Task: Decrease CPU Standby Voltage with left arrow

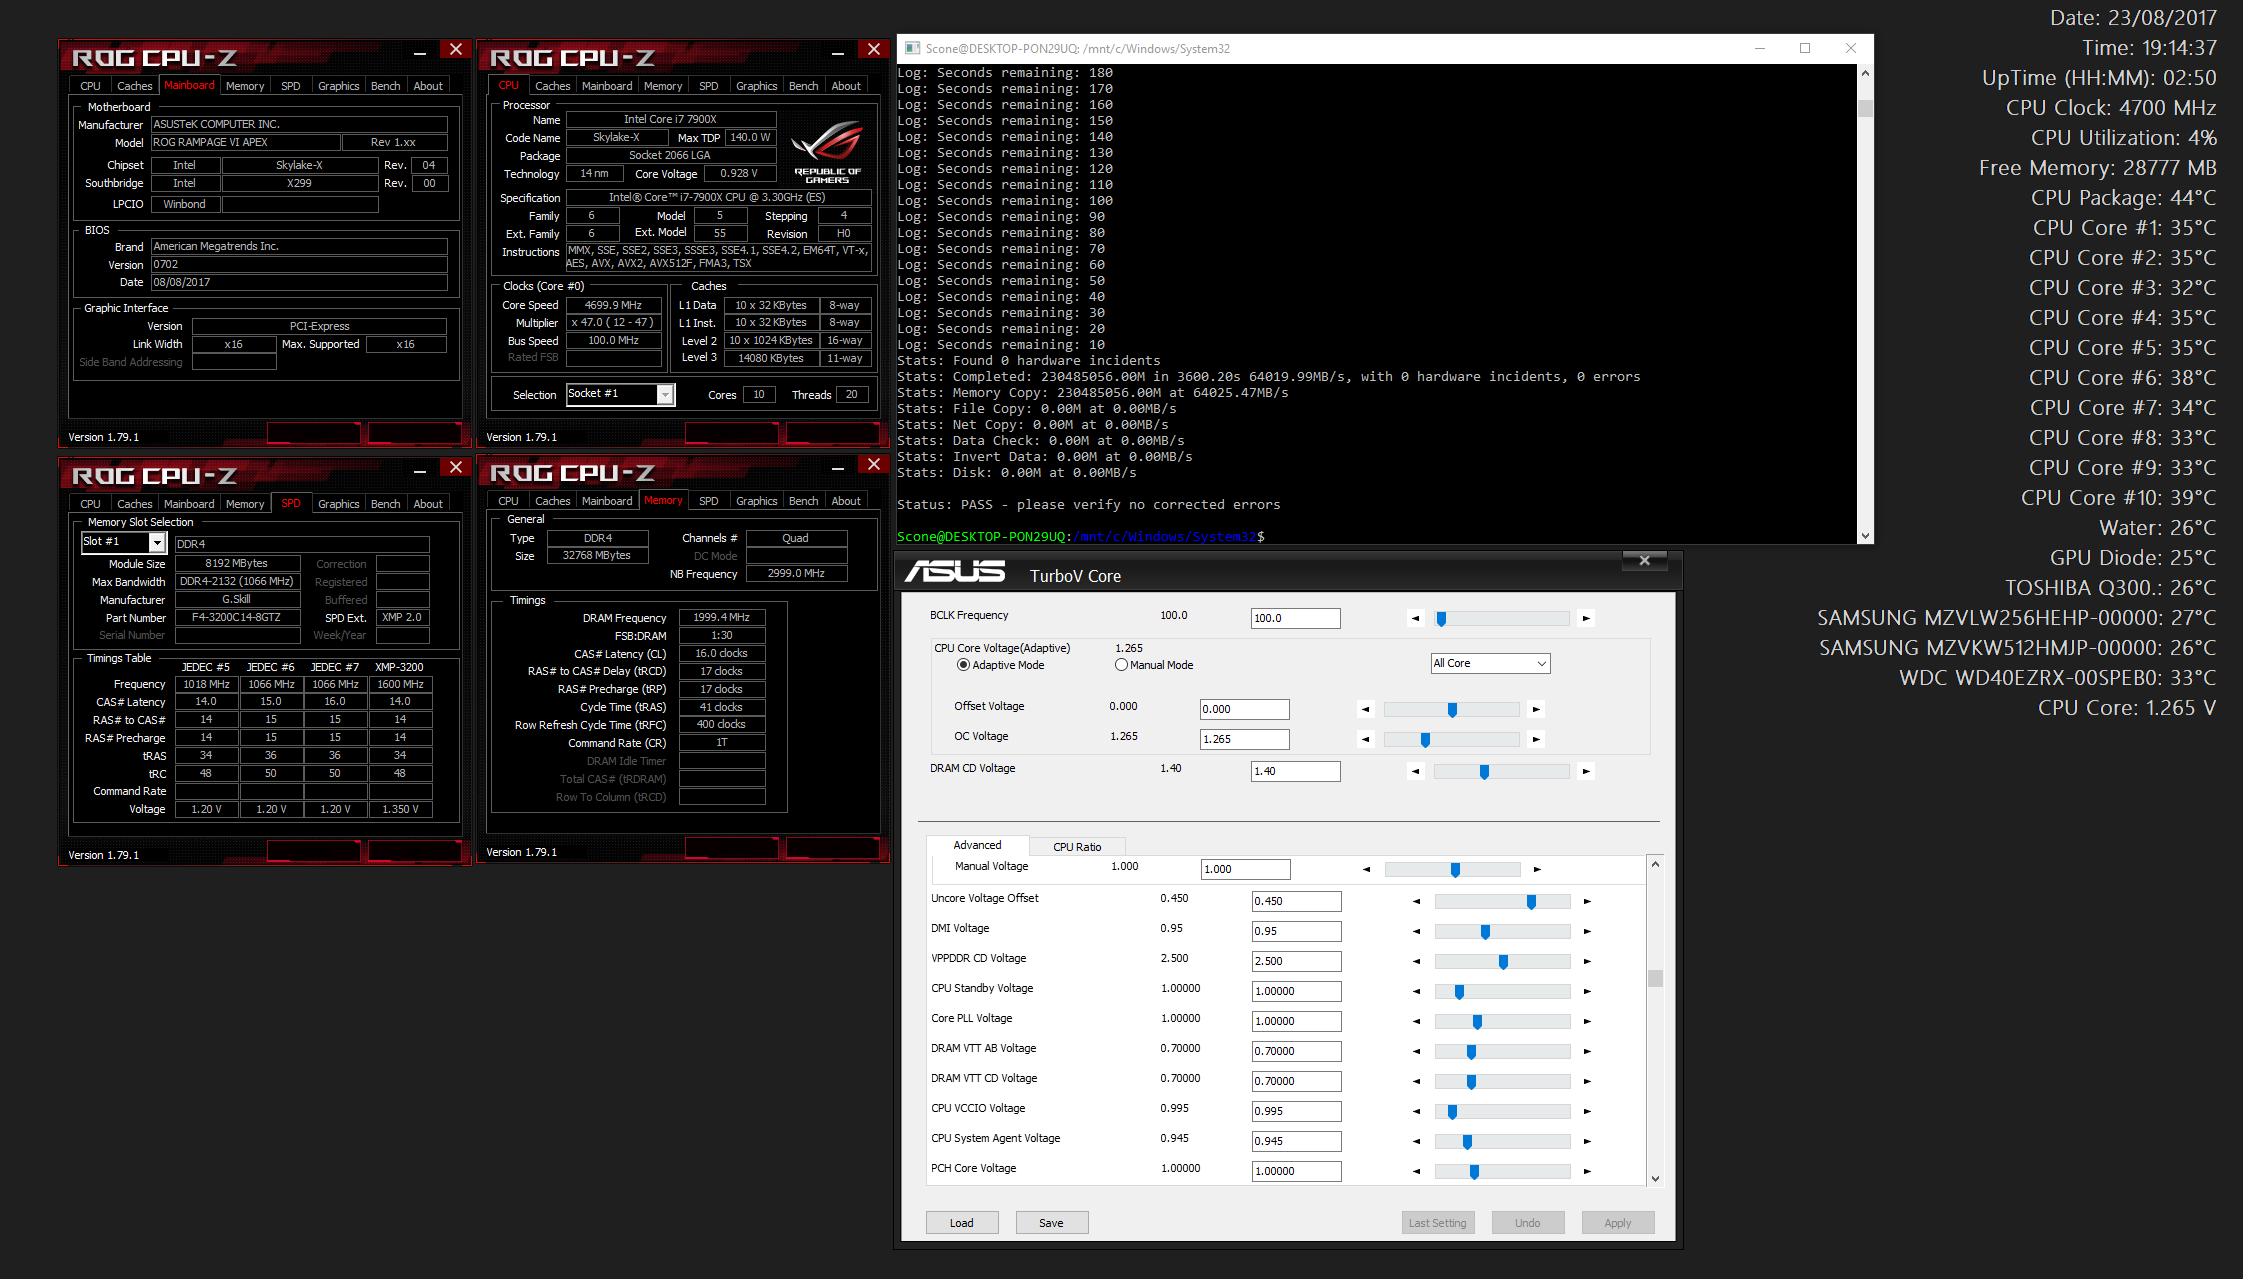Action: pos(1416,991)
